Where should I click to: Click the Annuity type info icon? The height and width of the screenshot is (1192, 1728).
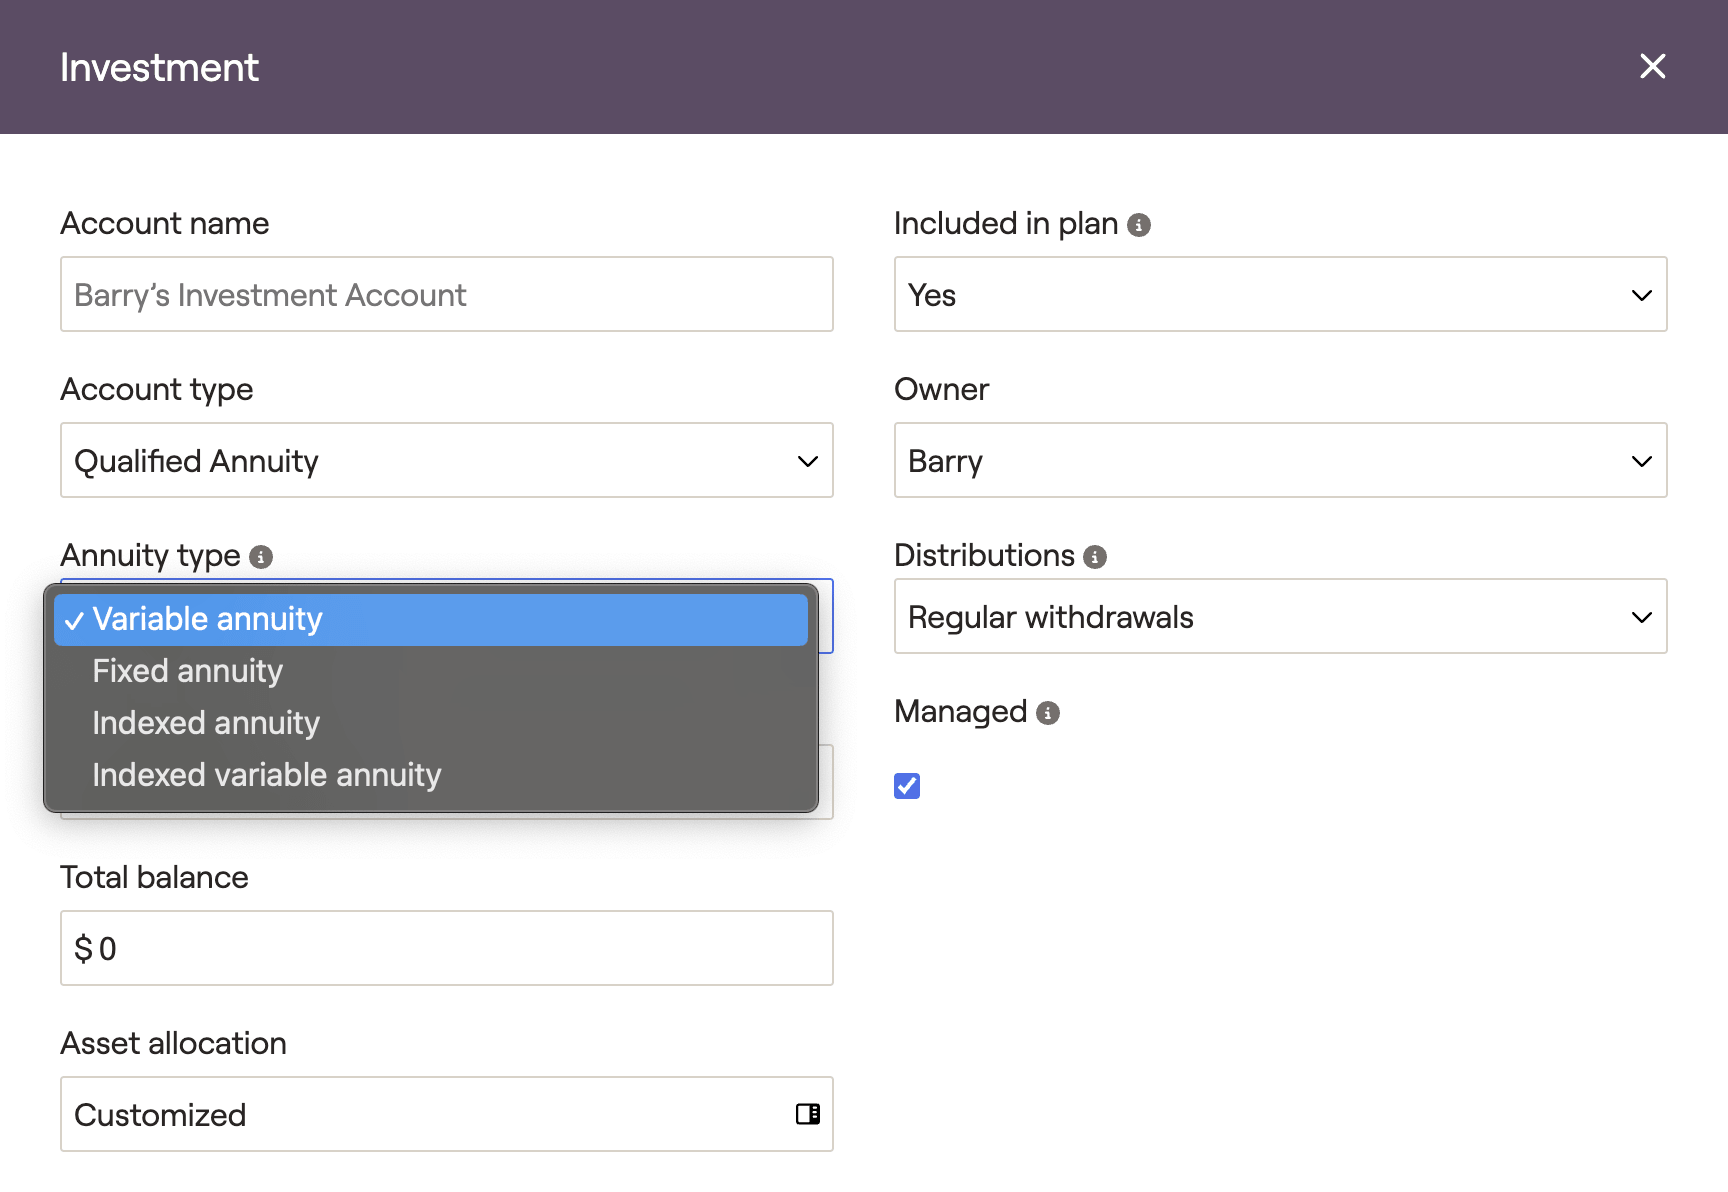pyautogui.click(x=261, y=557)
